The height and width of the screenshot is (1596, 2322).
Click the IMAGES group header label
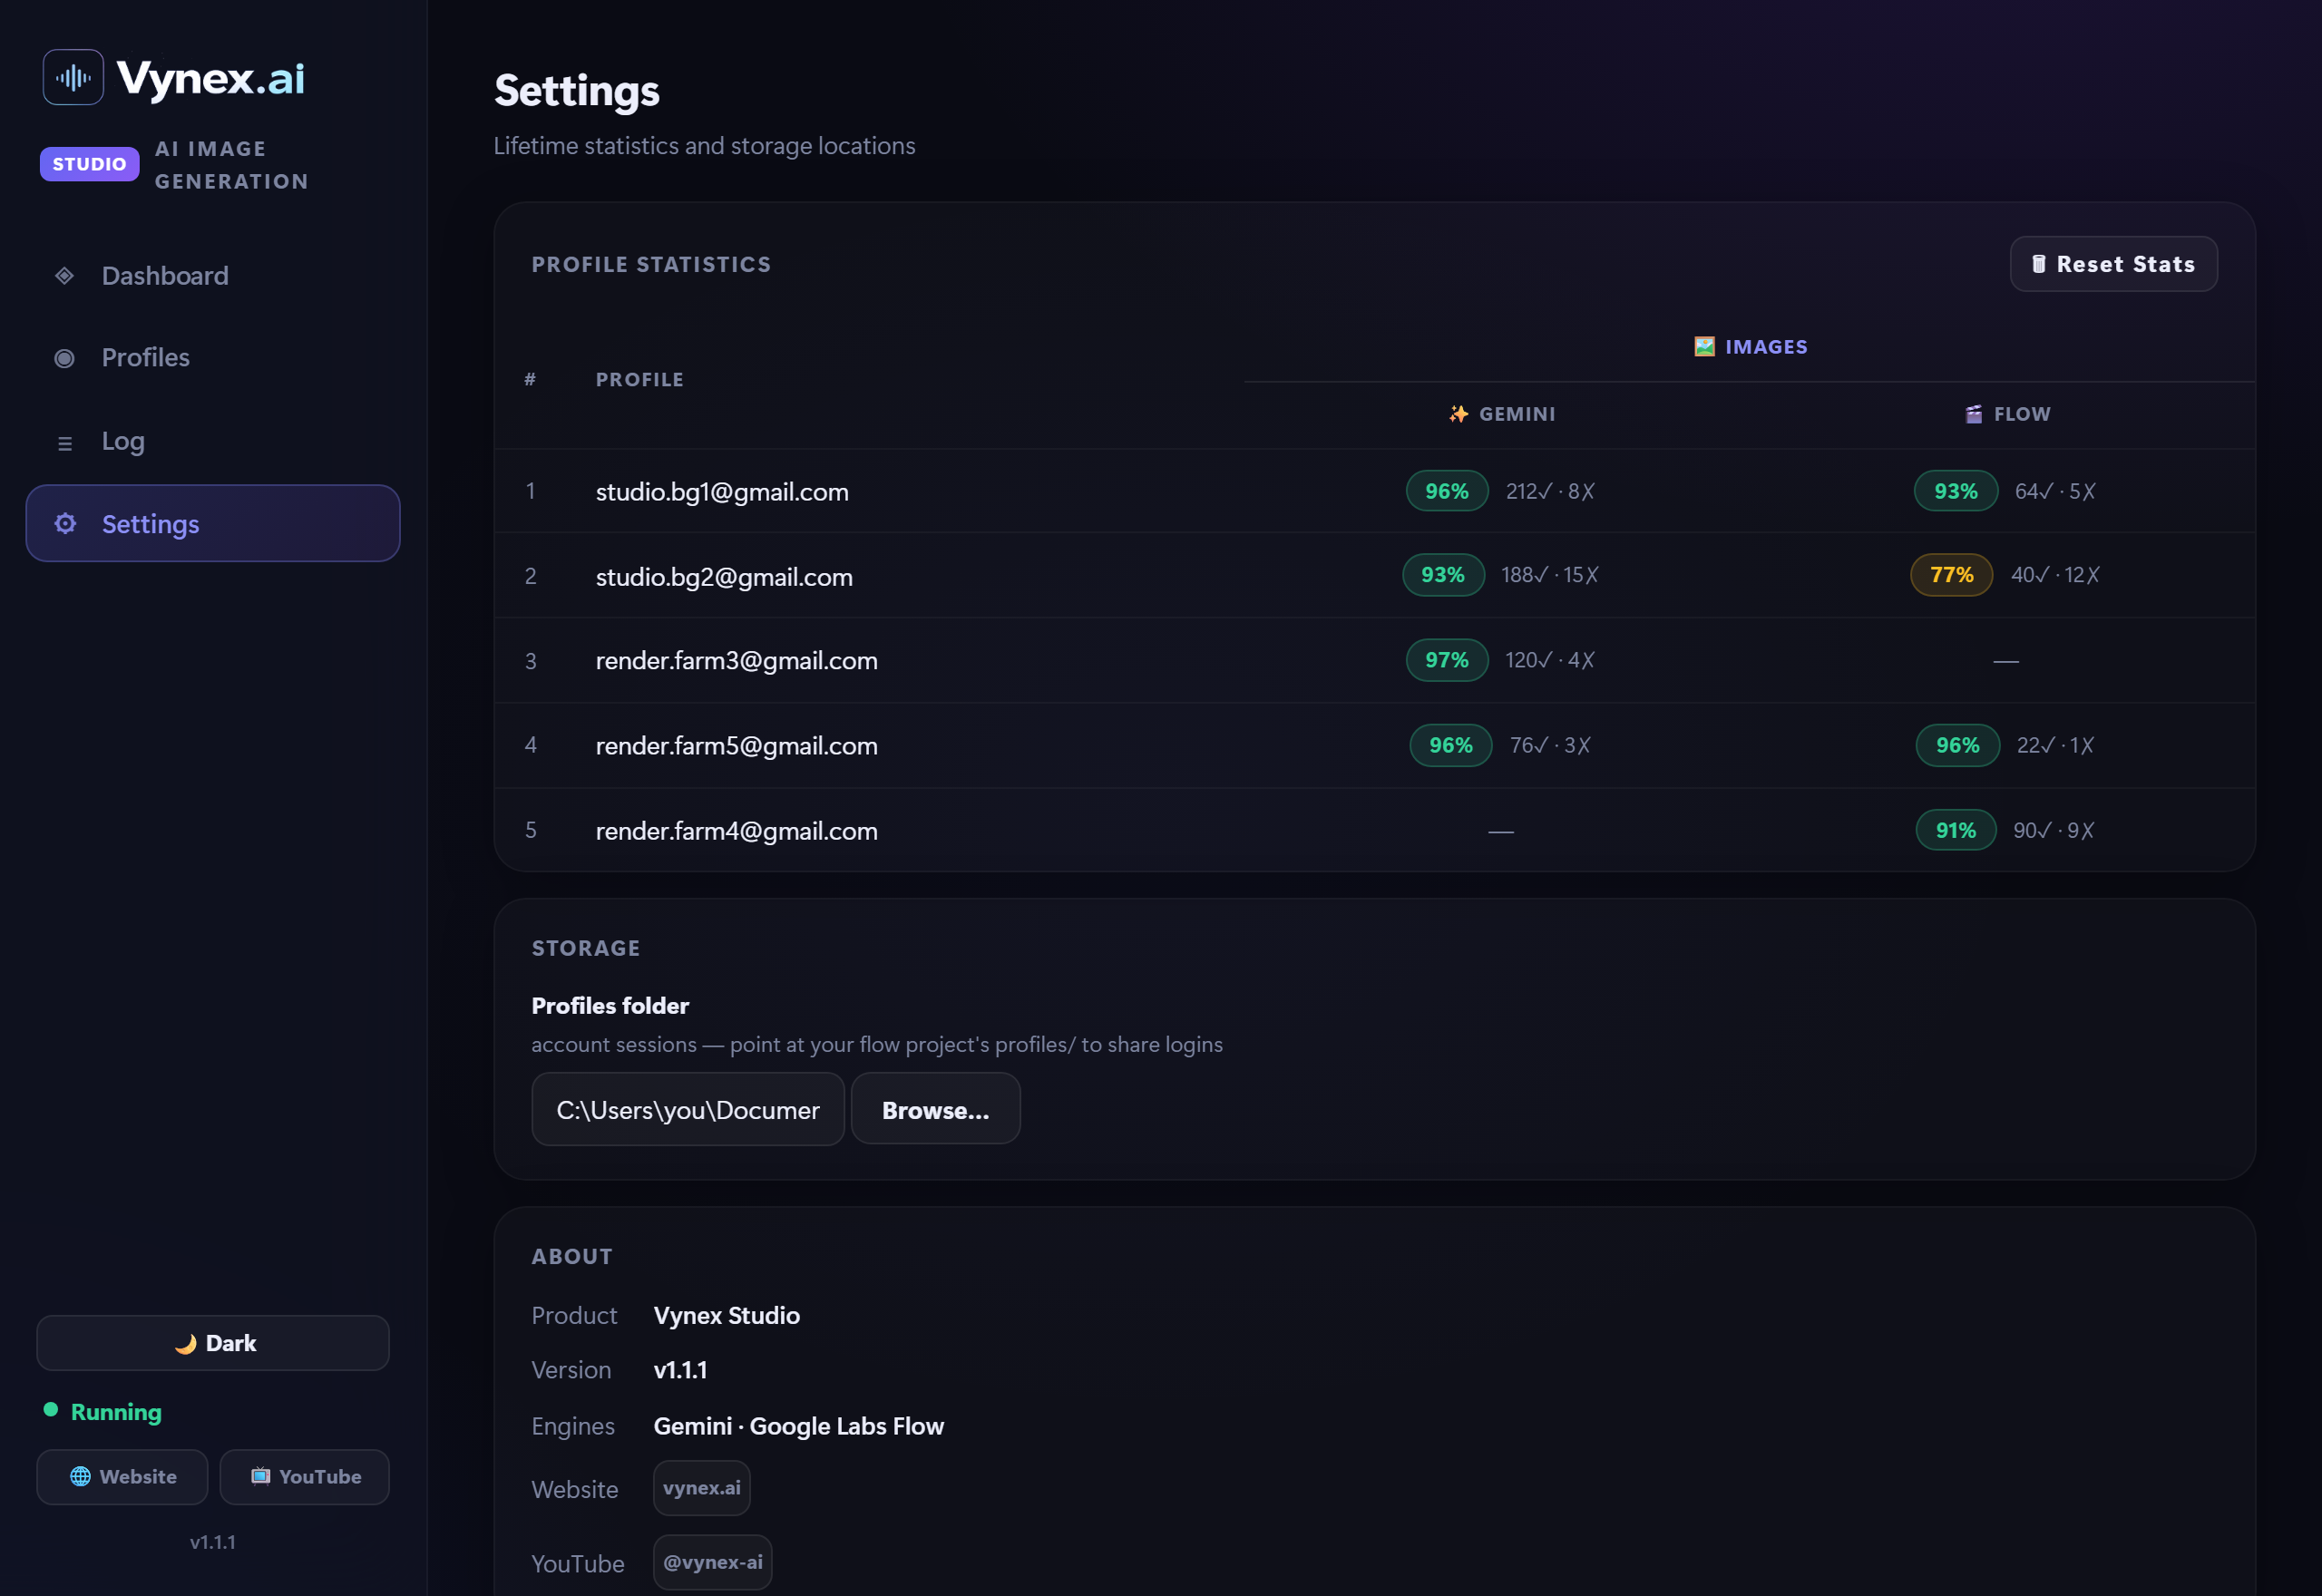(x=1766, y=347)
